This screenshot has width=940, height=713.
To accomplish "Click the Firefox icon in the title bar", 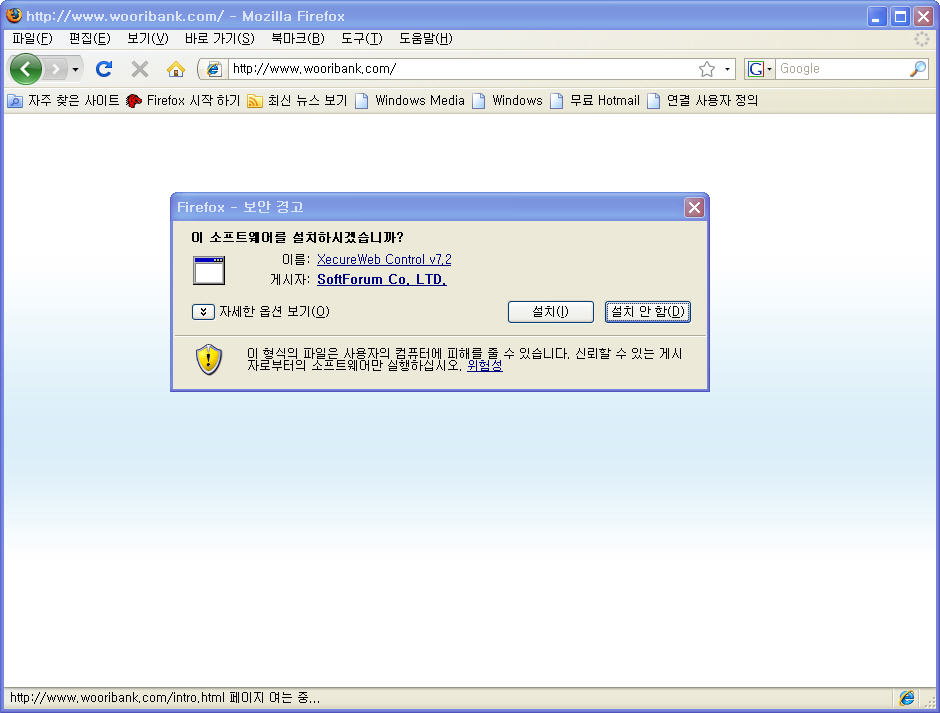I will pyautogui.click(x=14, y=15).
